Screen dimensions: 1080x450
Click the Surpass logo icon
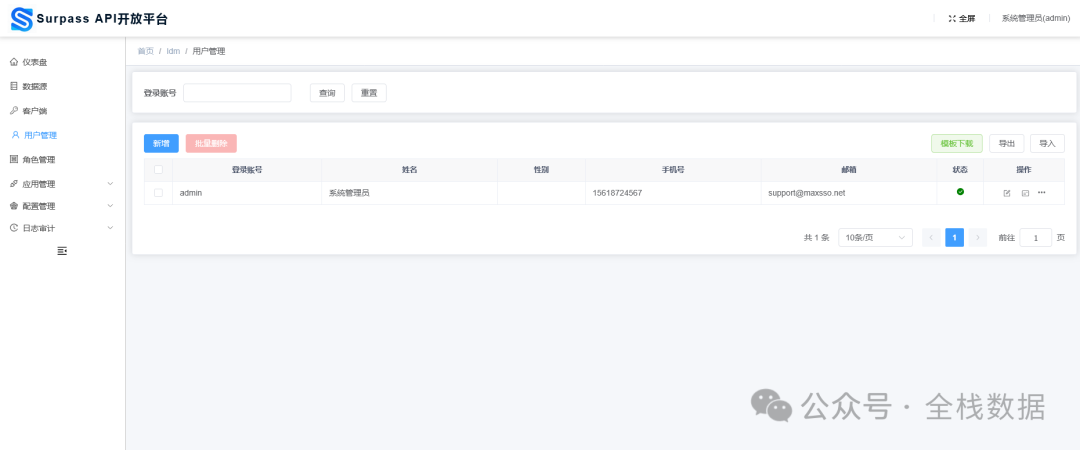pyautogui.click(x=21, y=18)
